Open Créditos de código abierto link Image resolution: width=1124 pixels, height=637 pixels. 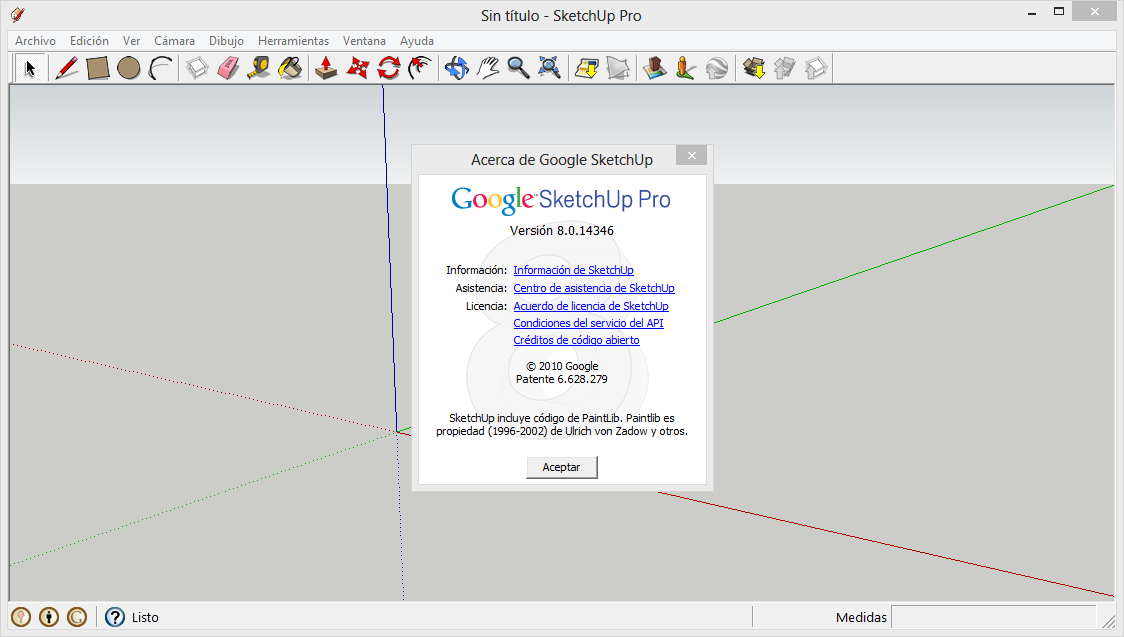tap(576, 340)
